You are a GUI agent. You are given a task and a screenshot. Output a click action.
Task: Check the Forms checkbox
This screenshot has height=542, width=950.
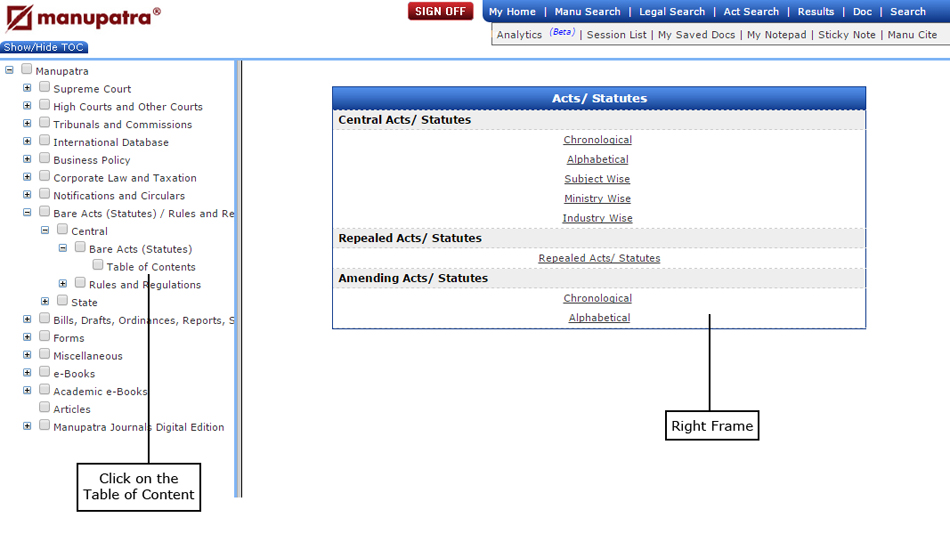coord(44,336)
